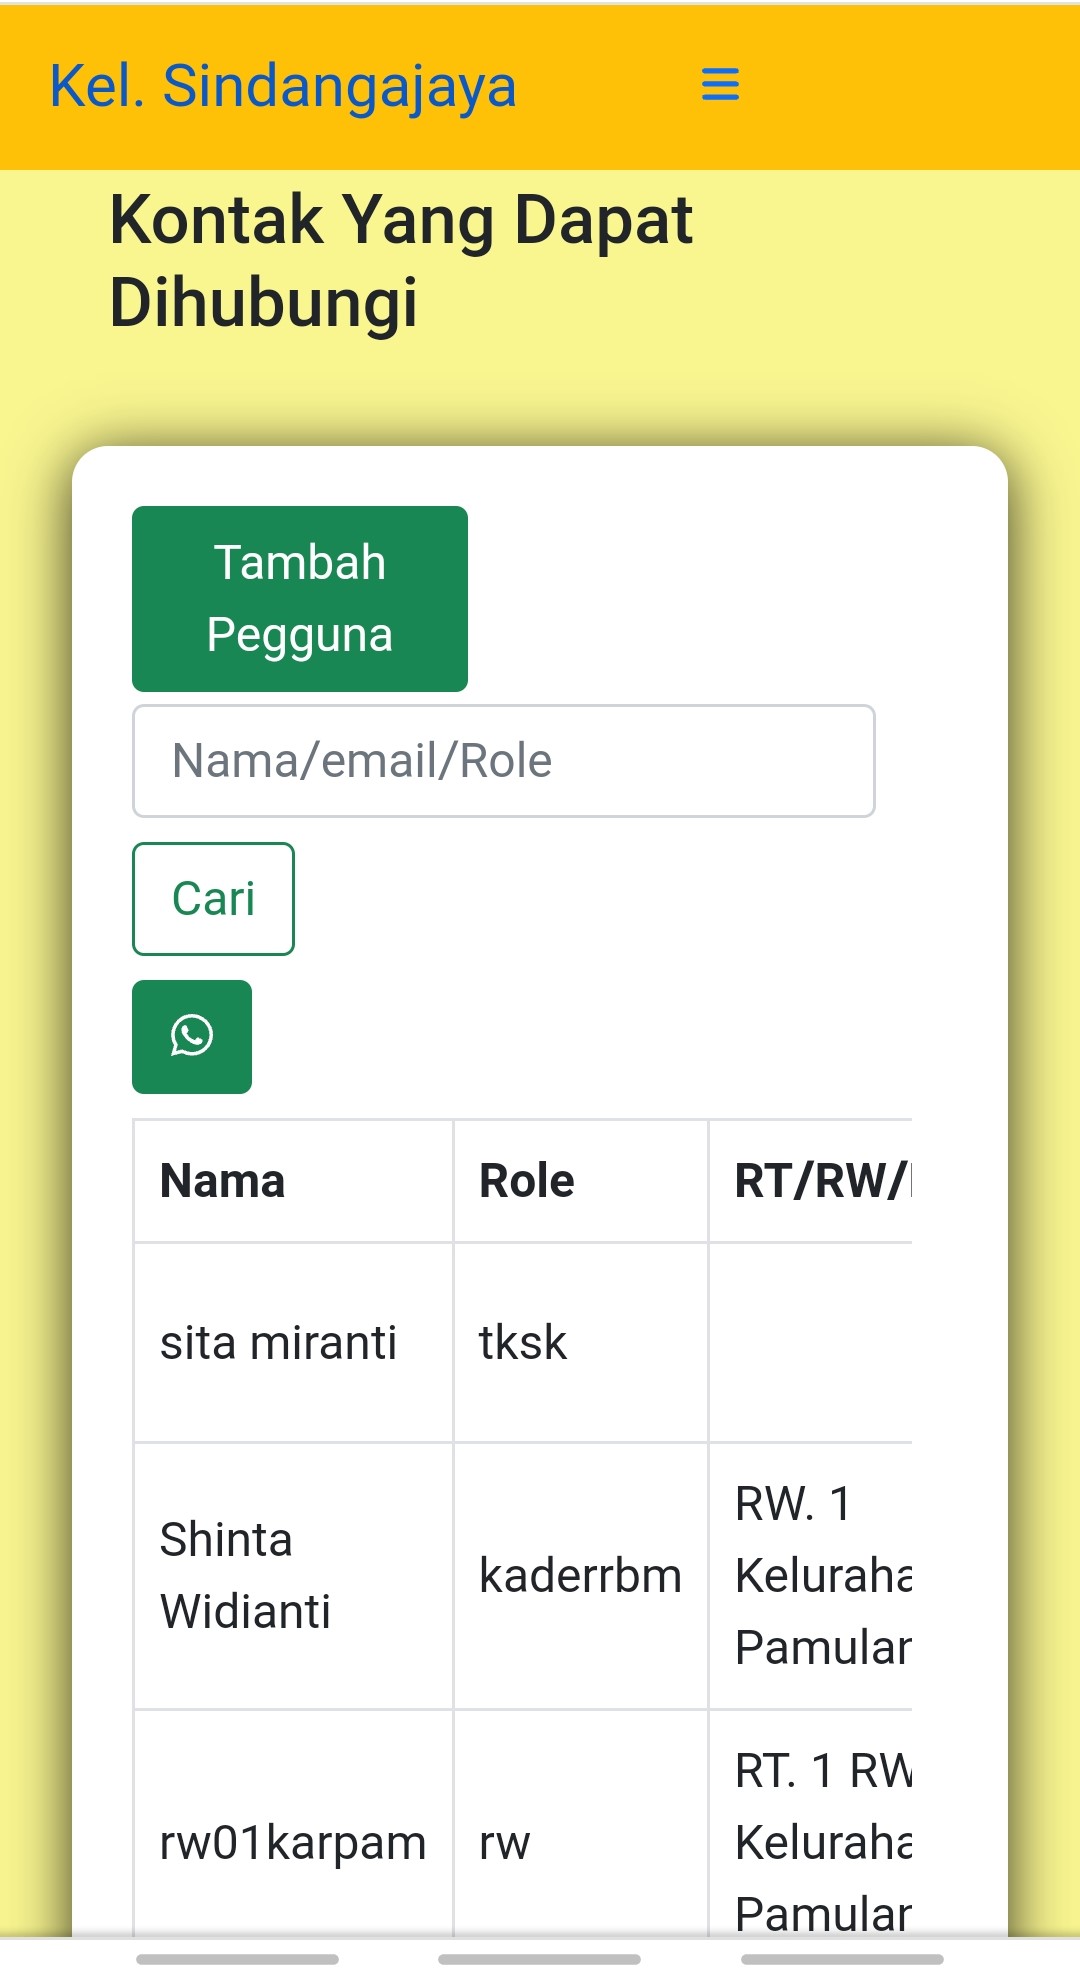
Task: Click the Cari search button
Action: point(213,898)
